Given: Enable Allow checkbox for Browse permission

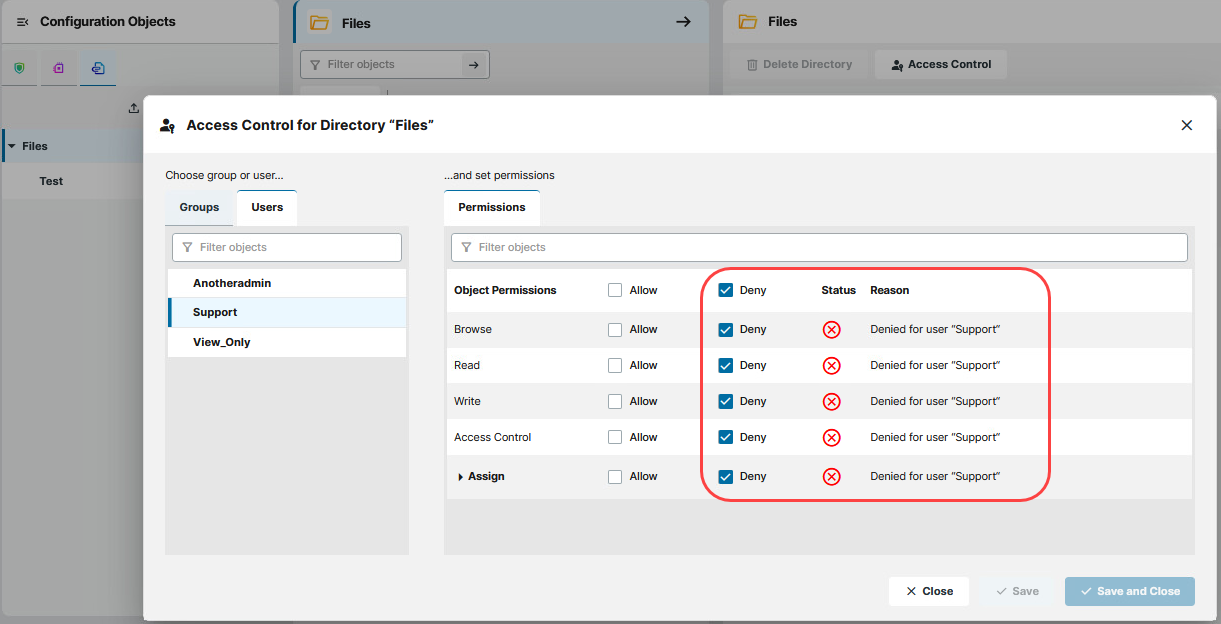Looking at the screenshot, I should [x=615, y=330].
